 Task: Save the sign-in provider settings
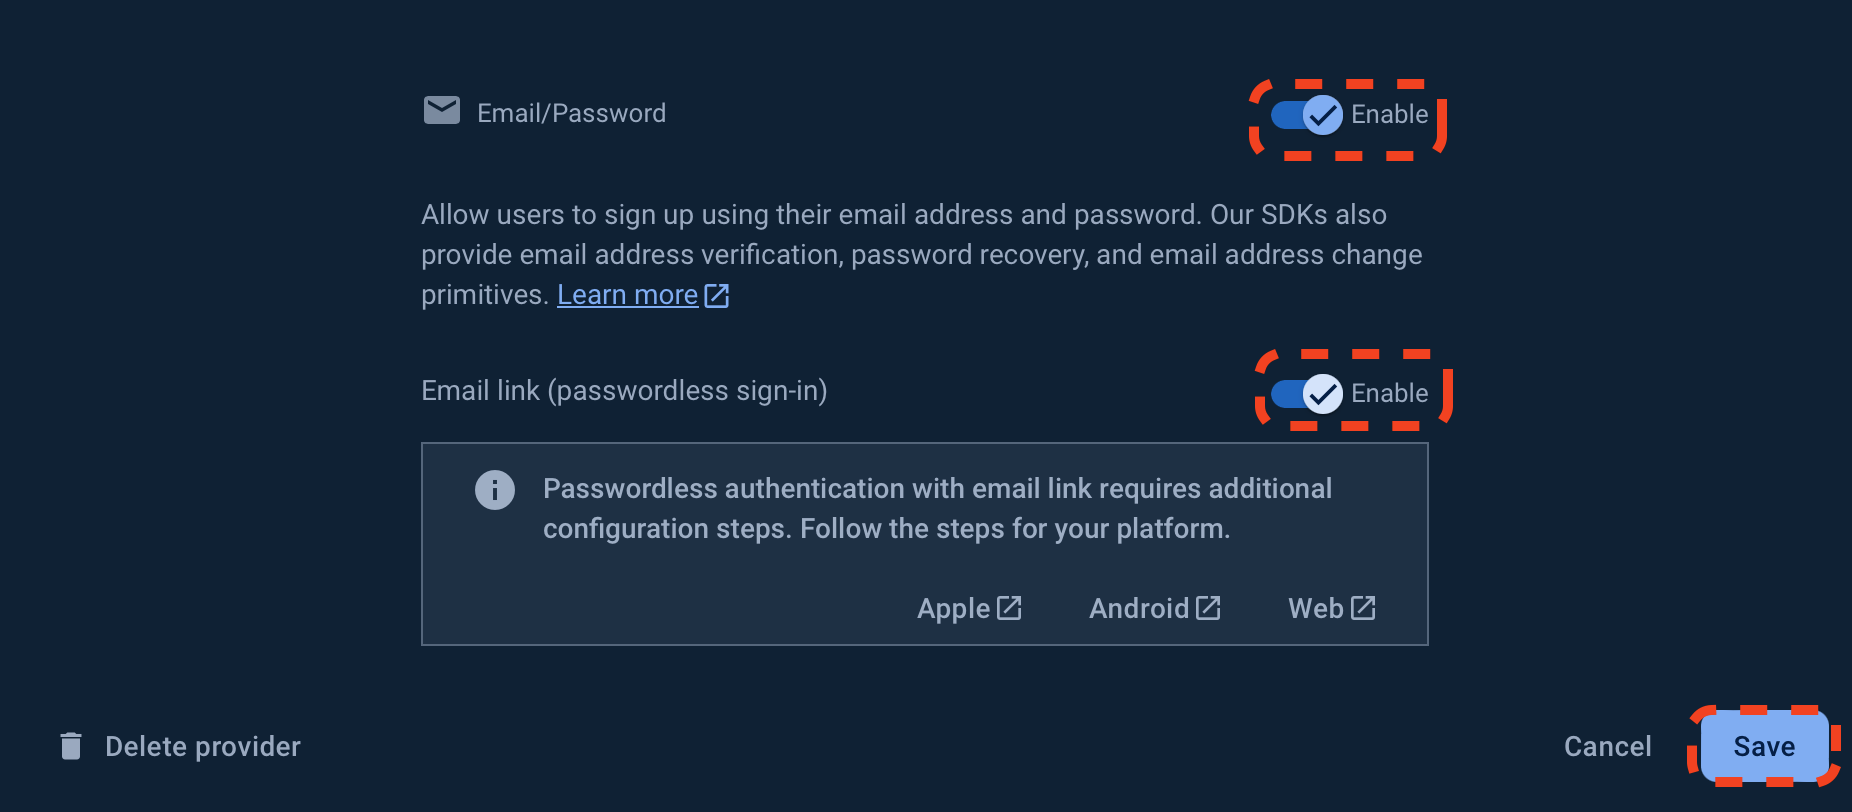1764,747
